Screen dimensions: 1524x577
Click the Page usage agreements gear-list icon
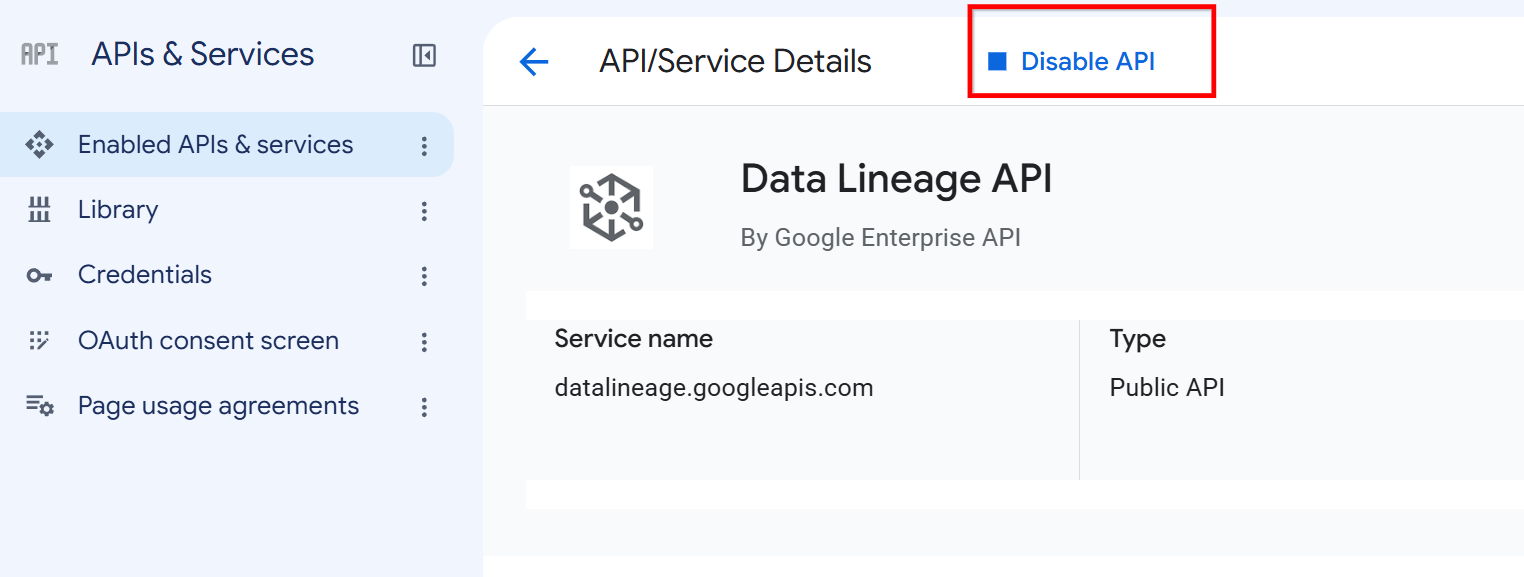[x=39, y=406]
